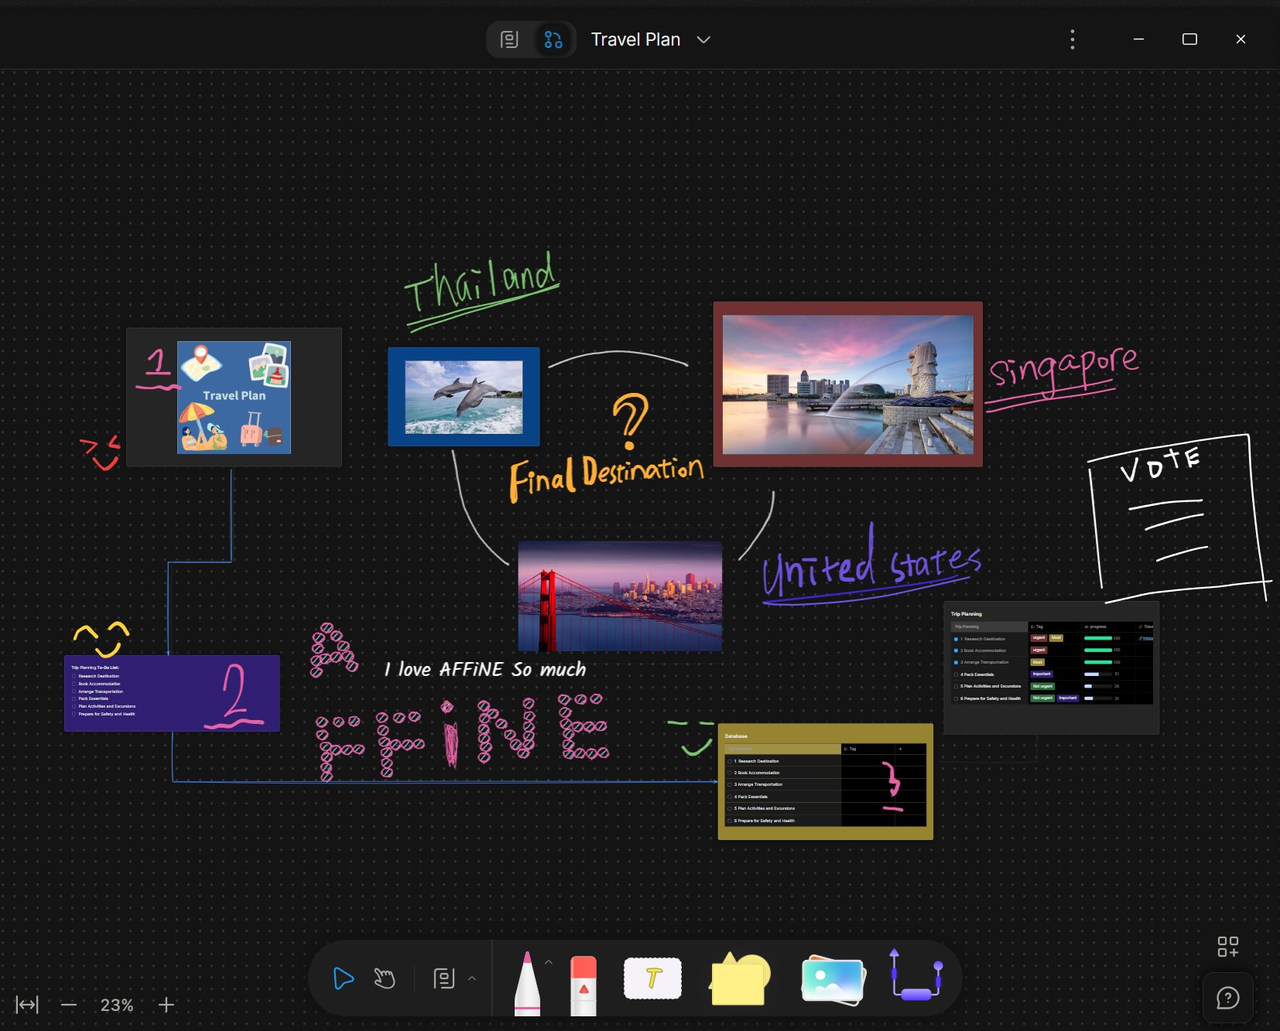This screenshot has width=1280, height=1031.
Task: Expand the note tool options chevron
Action: click(472, 978)
